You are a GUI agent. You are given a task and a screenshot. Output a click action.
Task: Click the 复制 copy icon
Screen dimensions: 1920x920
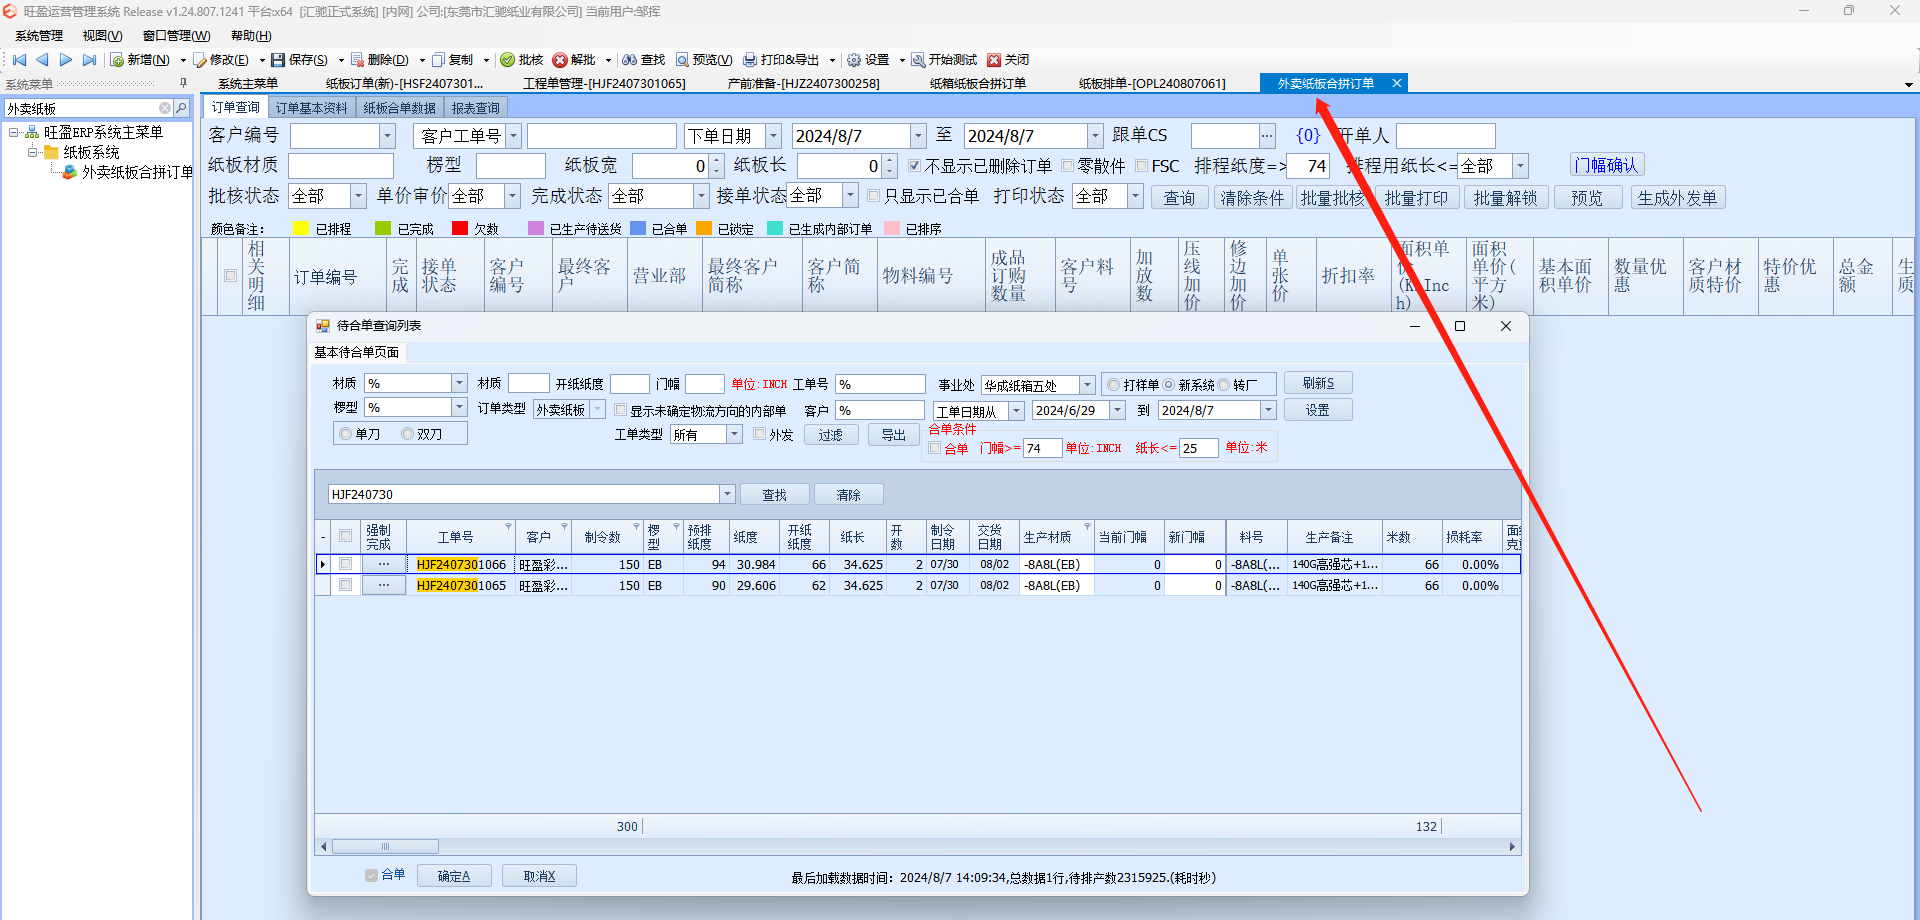pyautogui.click(x=438, y=60)
